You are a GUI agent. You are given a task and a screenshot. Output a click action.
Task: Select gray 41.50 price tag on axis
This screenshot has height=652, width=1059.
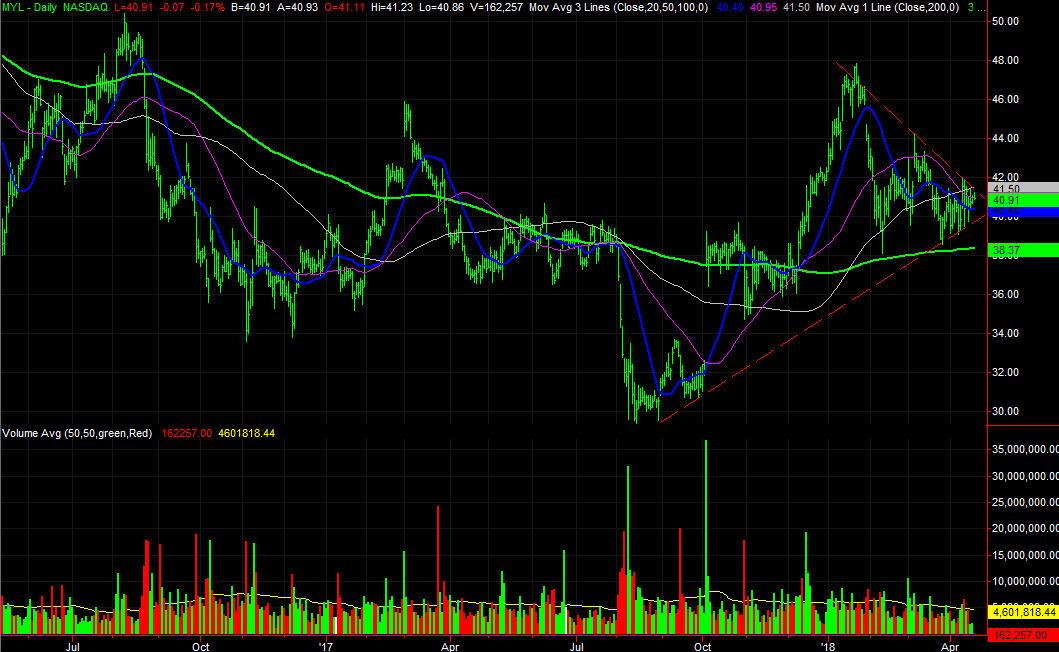1023,188
